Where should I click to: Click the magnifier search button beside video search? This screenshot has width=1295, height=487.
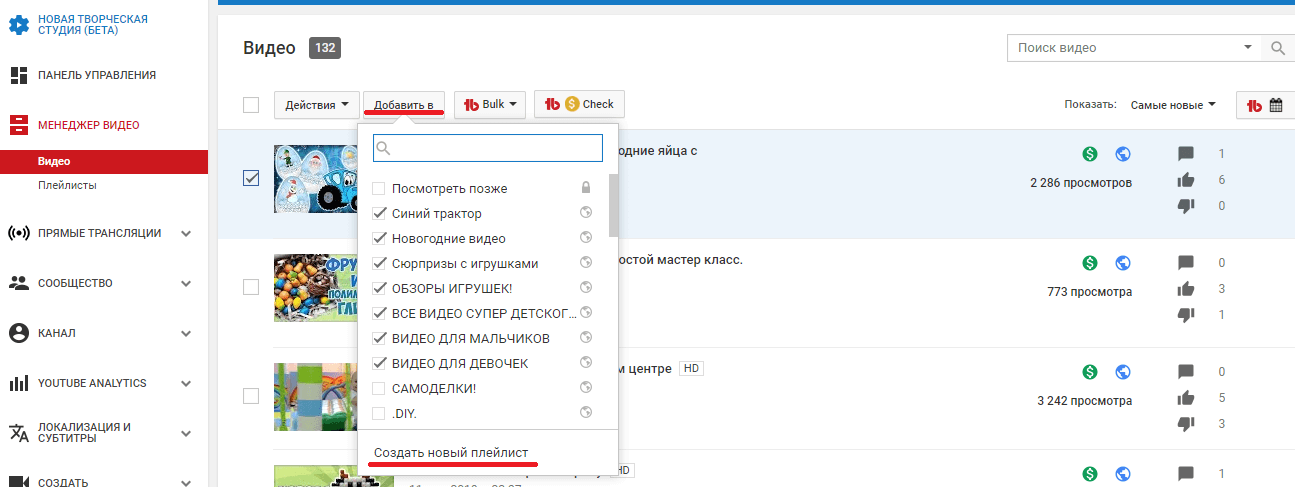[1277, 48]
